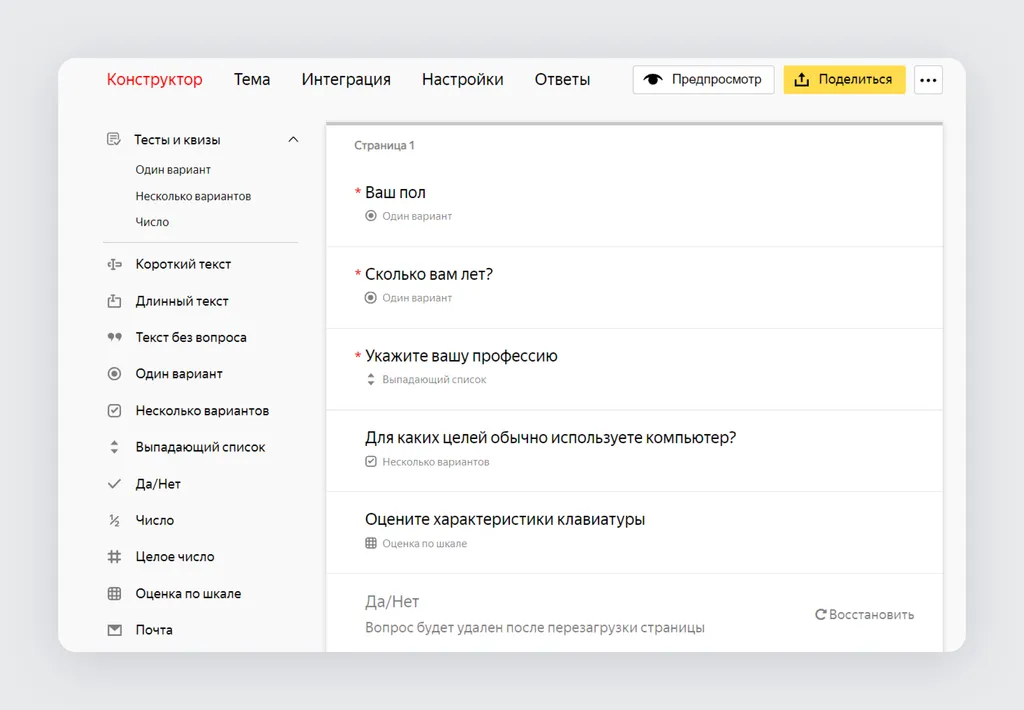Add a Длинный текст field icon
Screen dimensions: 1024x710
pyautogui.click(x=114, y=301)
